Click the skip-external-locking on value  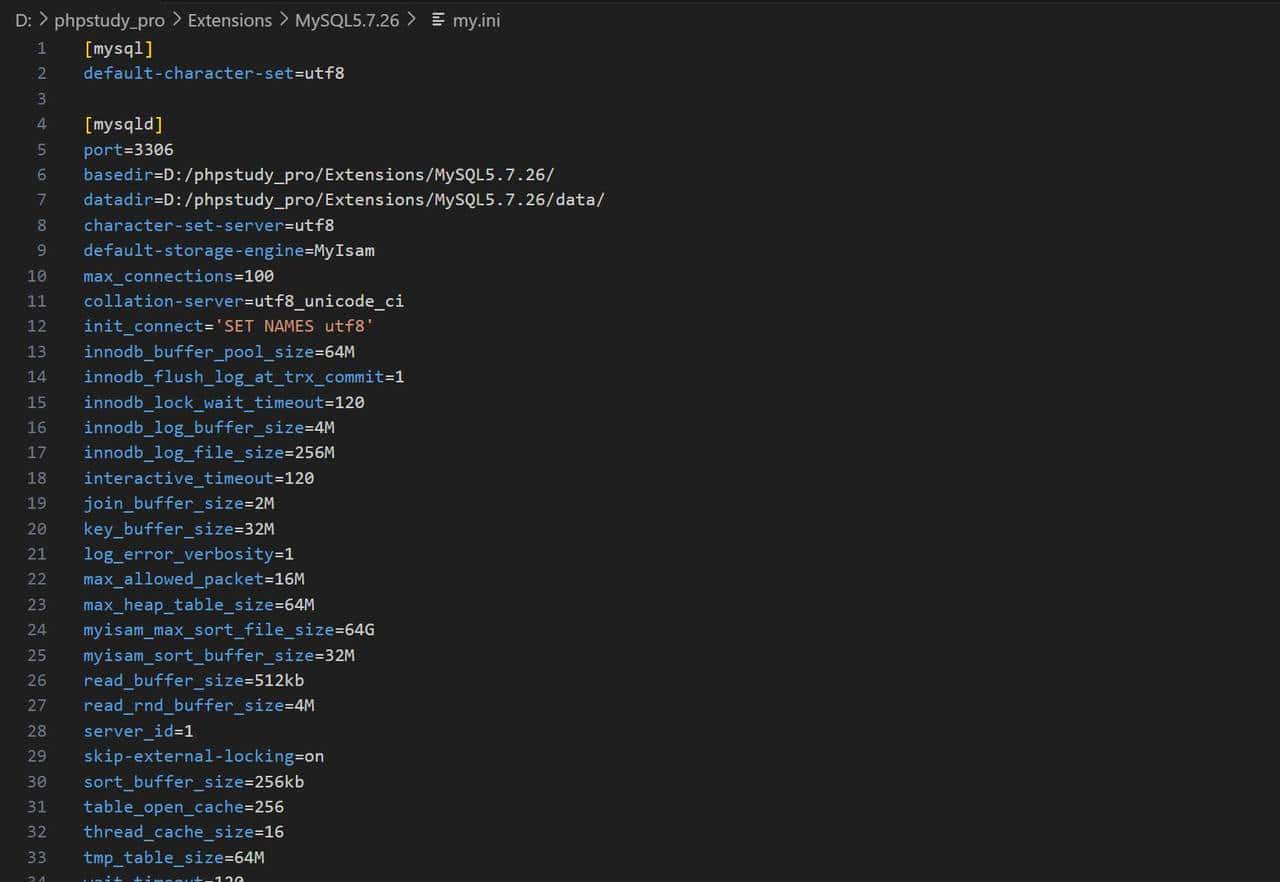click(x=314, y=756)
